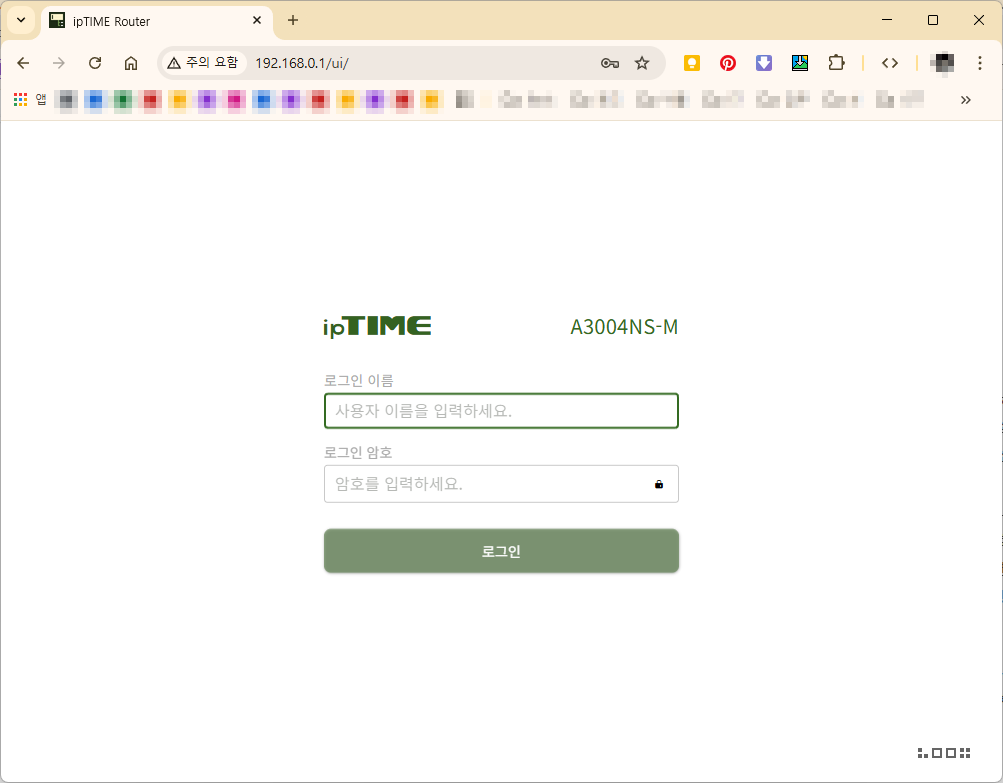Click the 로그인 암호 label
Viewport: 1003px width, 783px height.
coord(358,453)
